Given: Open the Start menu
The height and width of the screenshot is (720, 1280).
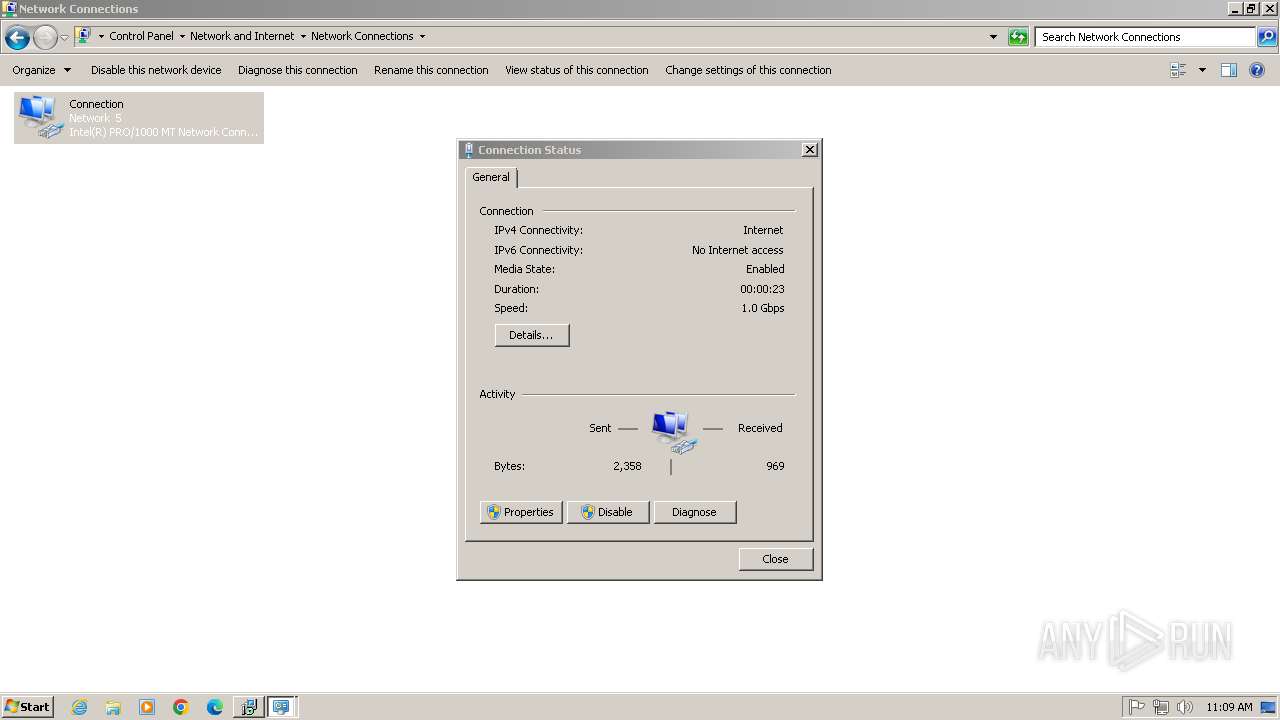Looking at the screenshot, I should 27,706.
